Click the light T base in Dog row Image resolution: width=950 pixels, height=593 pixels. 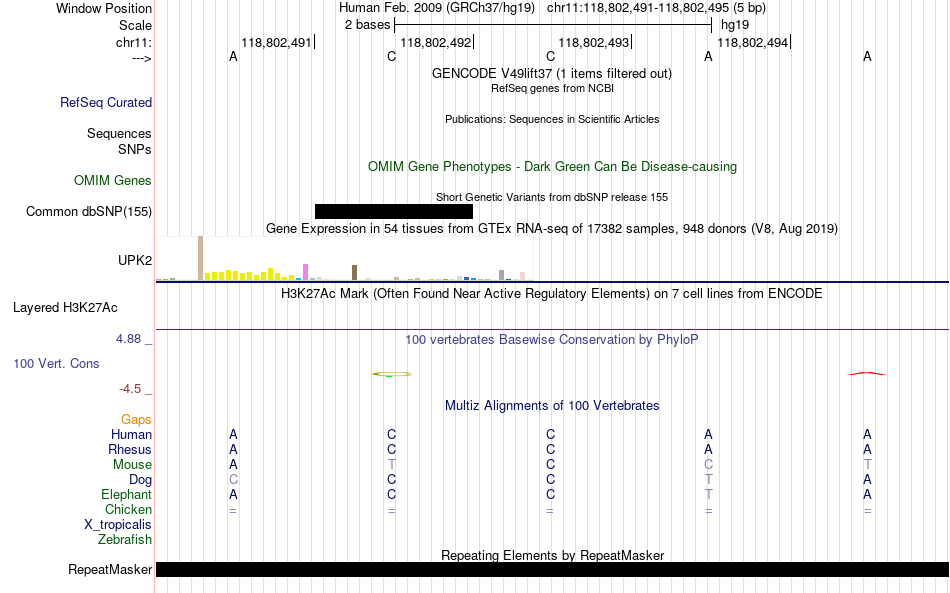[708, 480]
